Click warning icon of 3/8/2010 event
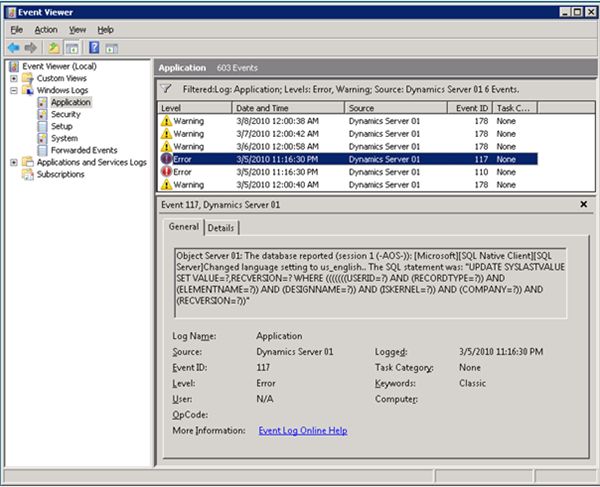The width and height of the screenshot is (600, 487). [x=166, y=121]
